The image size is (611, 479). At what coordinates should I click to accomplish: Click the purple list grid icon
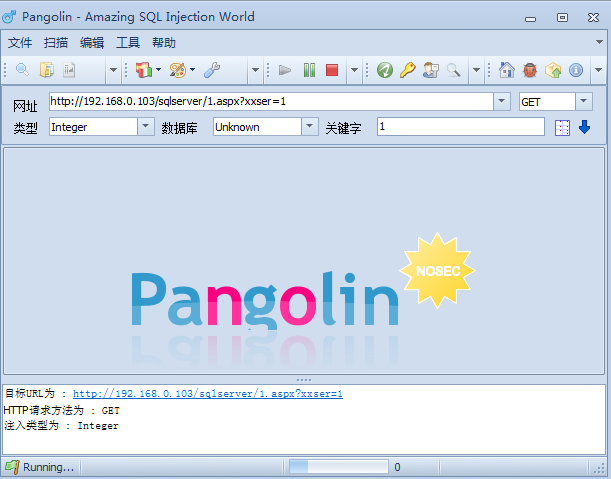(x=562, y=128)
